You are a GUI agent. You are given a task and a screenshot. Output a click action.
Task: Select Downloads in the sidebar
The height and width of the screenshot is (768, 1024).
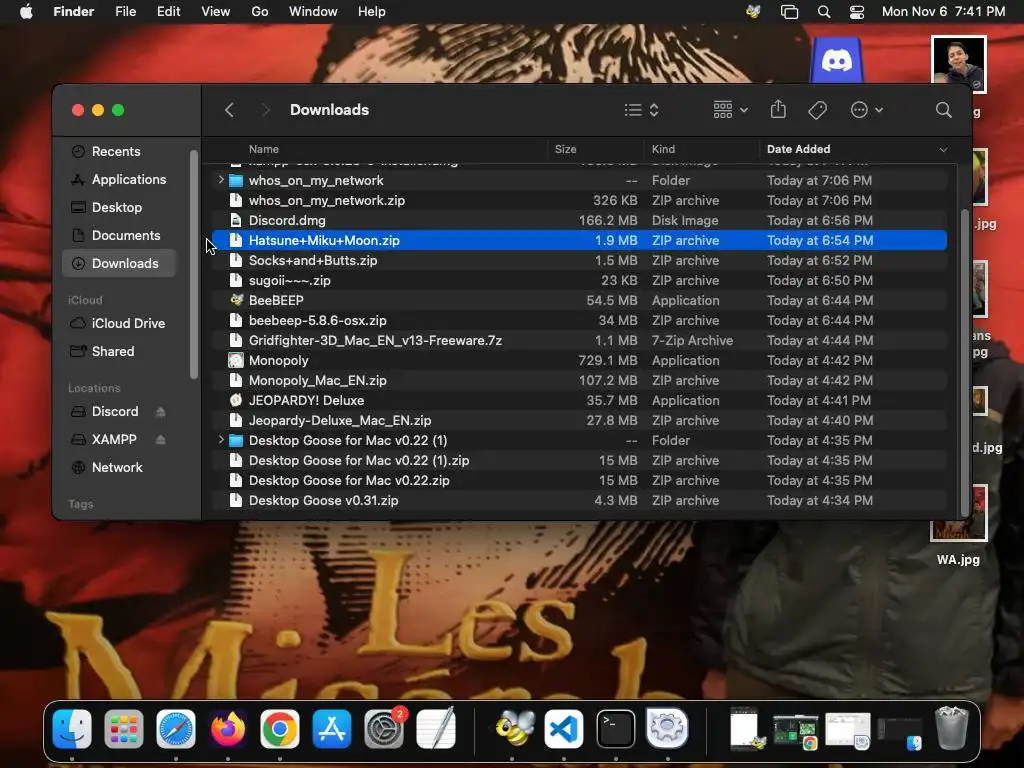[118, 264]
